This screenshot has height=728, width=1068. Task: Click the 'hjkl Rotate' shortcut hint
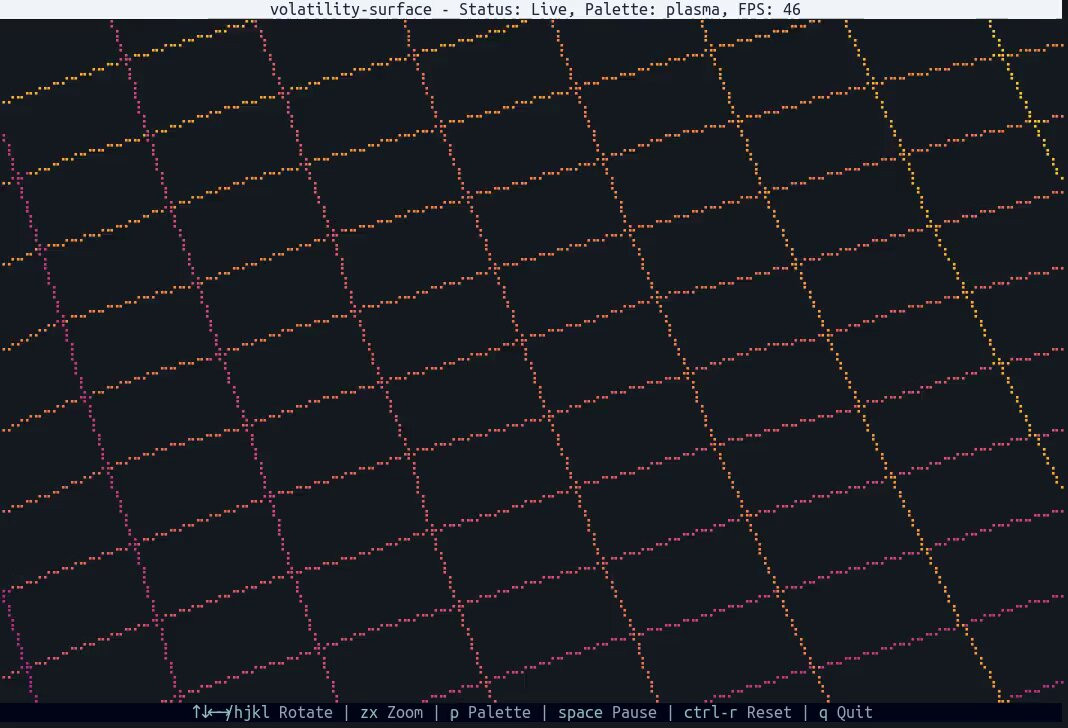tap(283, 712)
